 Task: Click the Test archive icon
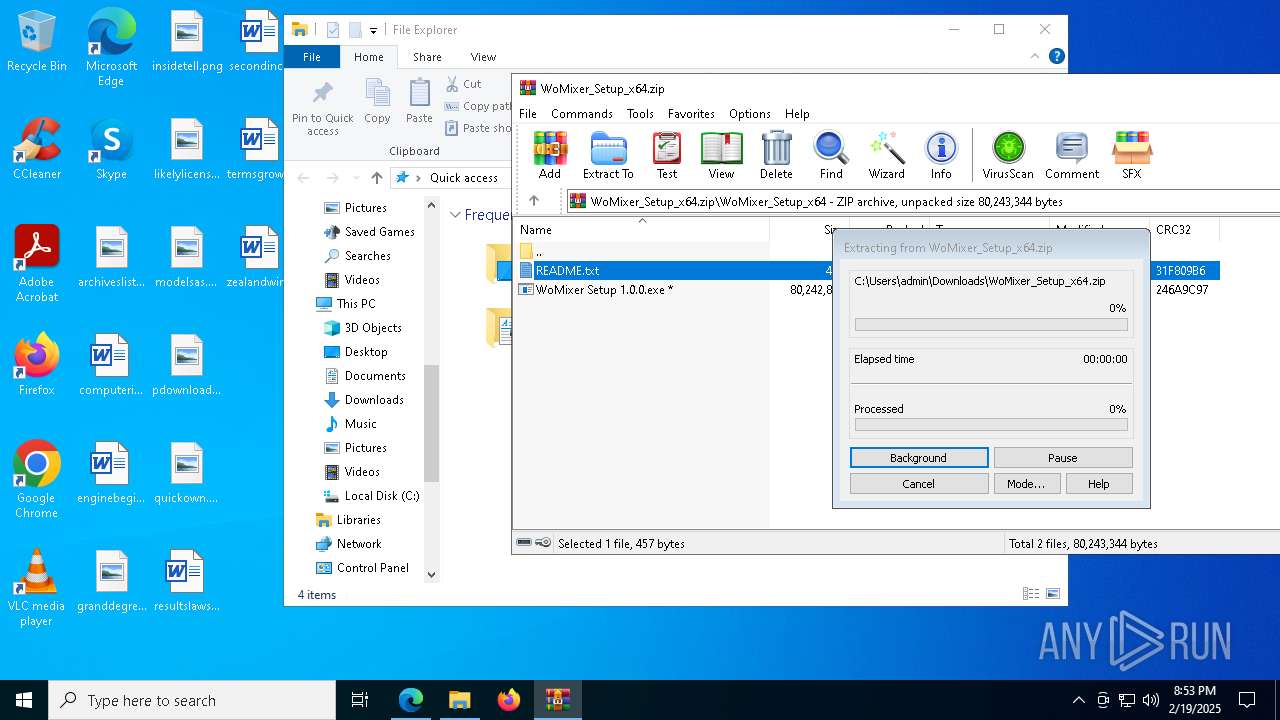tap(667, 155)
